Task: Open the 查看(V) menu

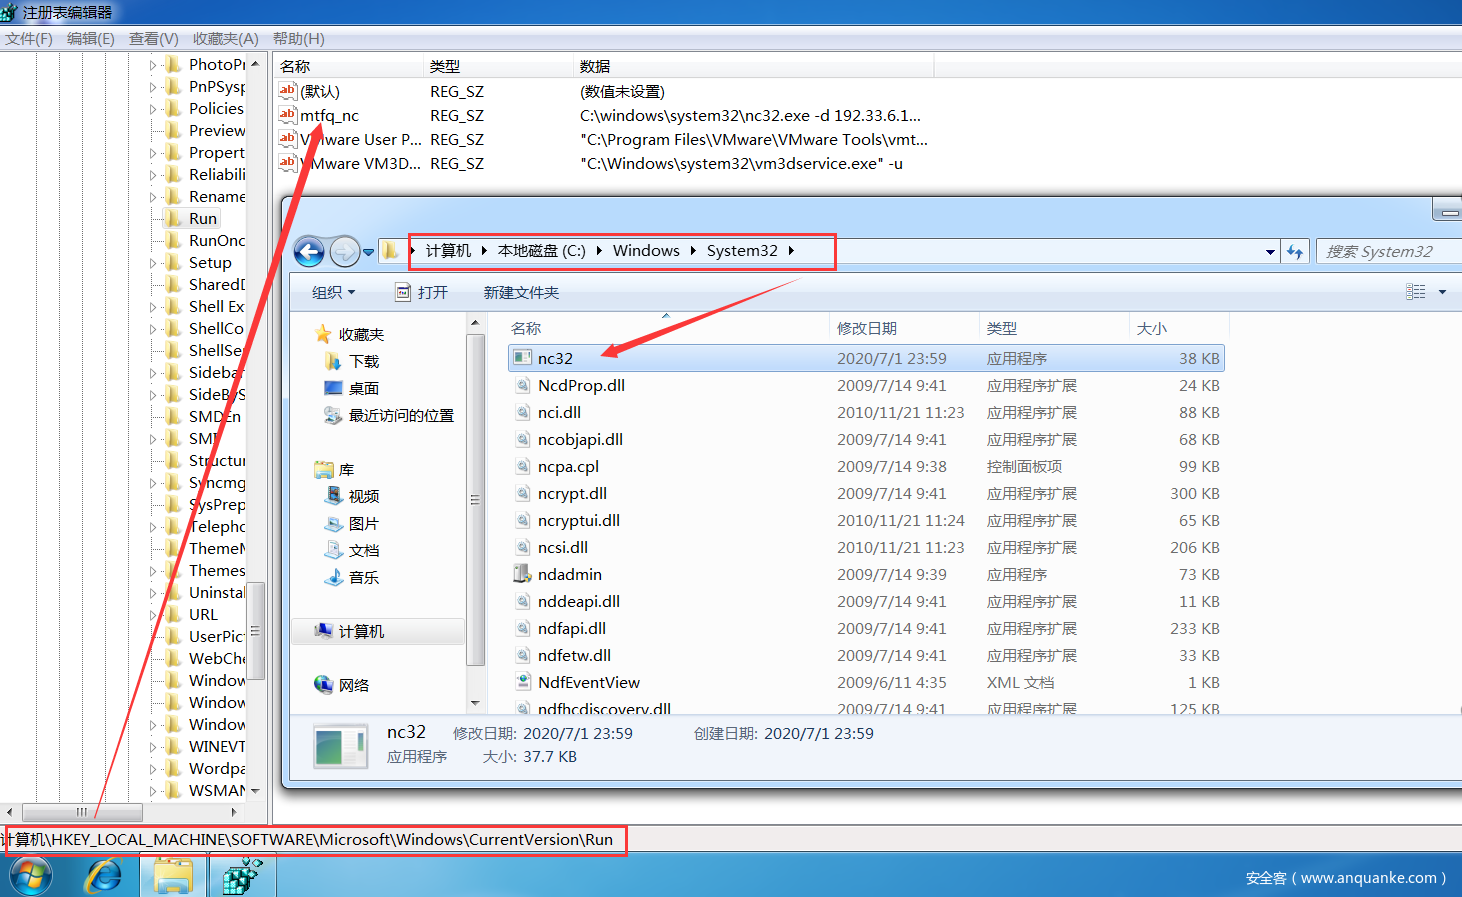Action: click(x=153, y=39)
